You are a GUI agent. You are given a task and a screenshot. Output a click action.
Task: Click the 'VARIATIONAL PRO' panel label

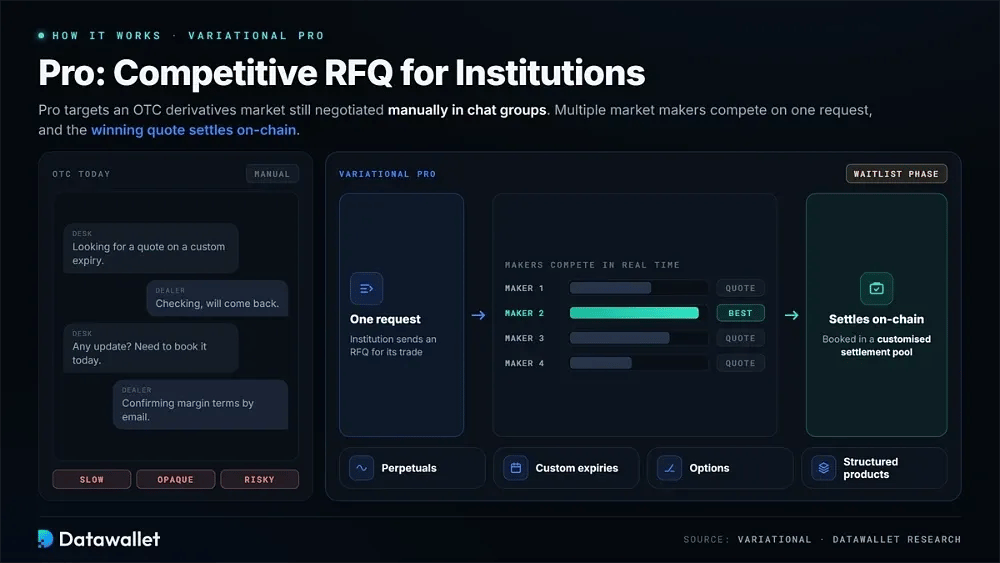click(x=387, y=174)
